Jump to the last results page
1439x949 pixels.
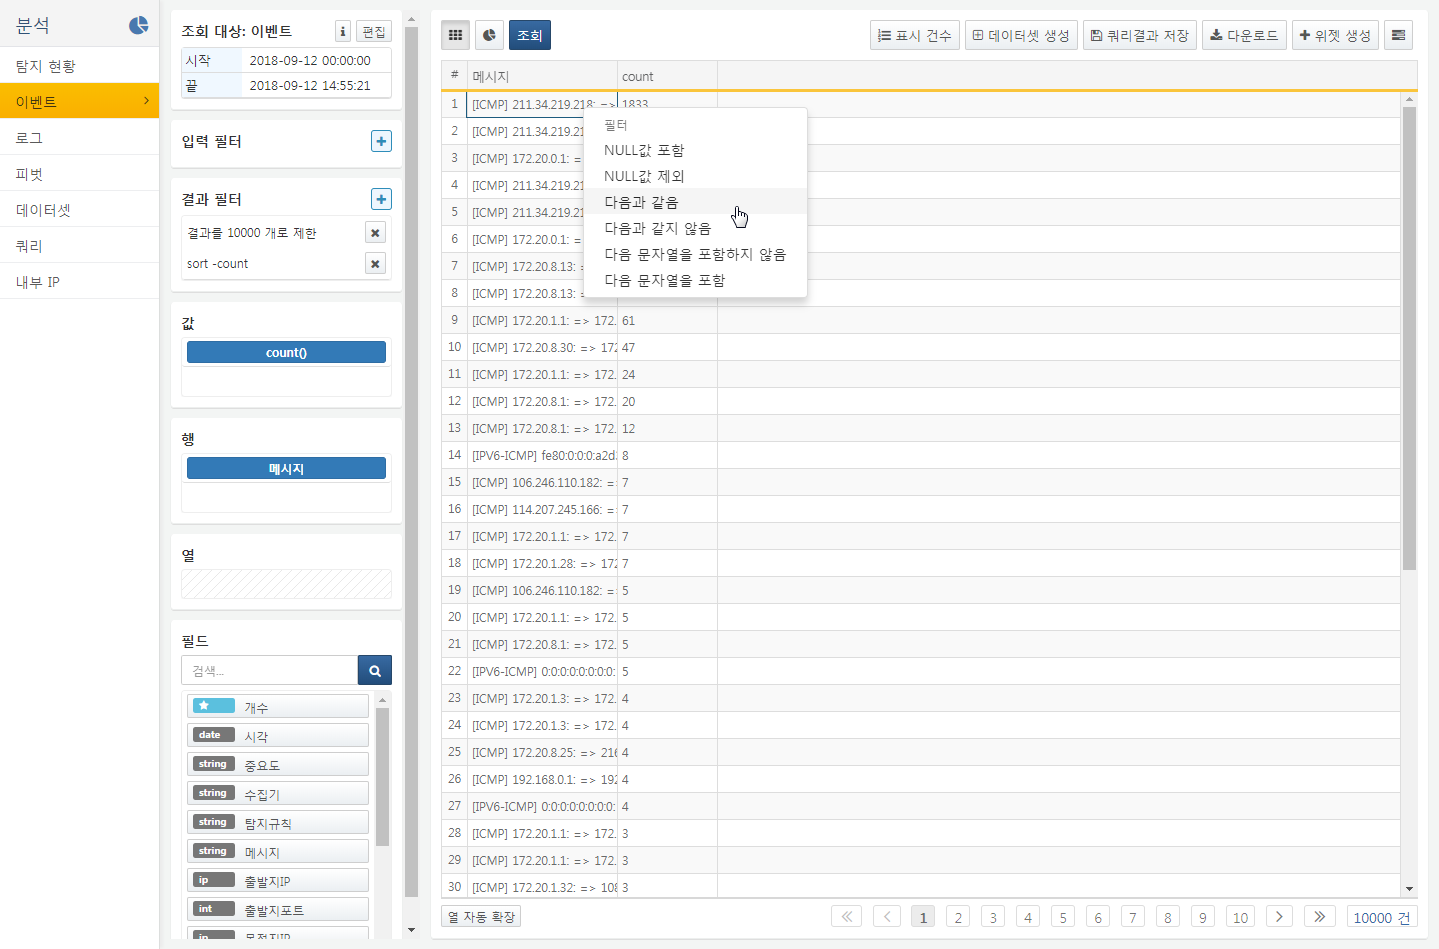click(x=1320, y=916)
